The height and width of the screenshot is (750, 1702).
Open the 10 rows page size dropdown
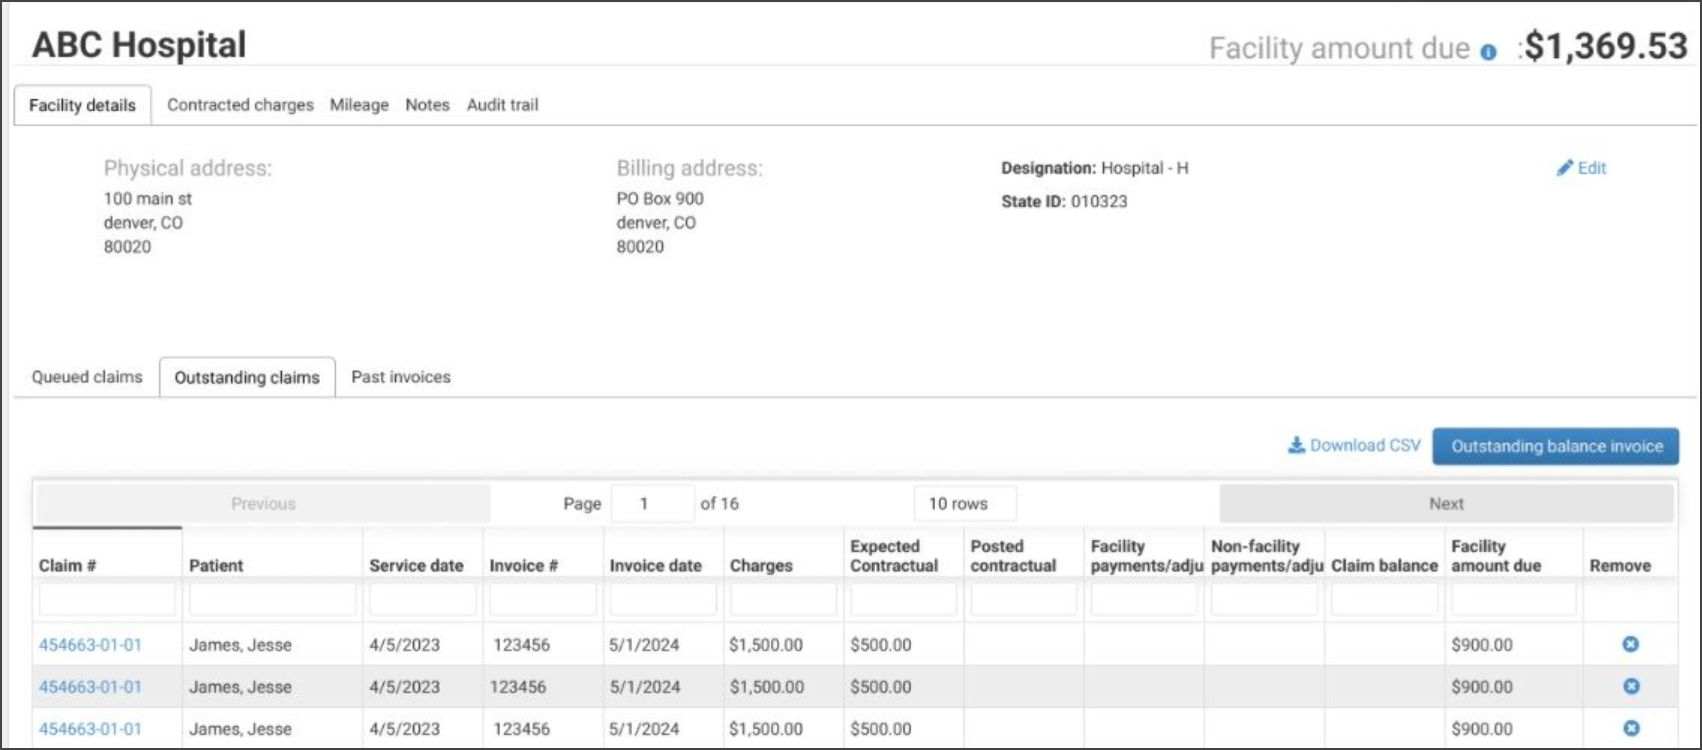coord(965,504)
